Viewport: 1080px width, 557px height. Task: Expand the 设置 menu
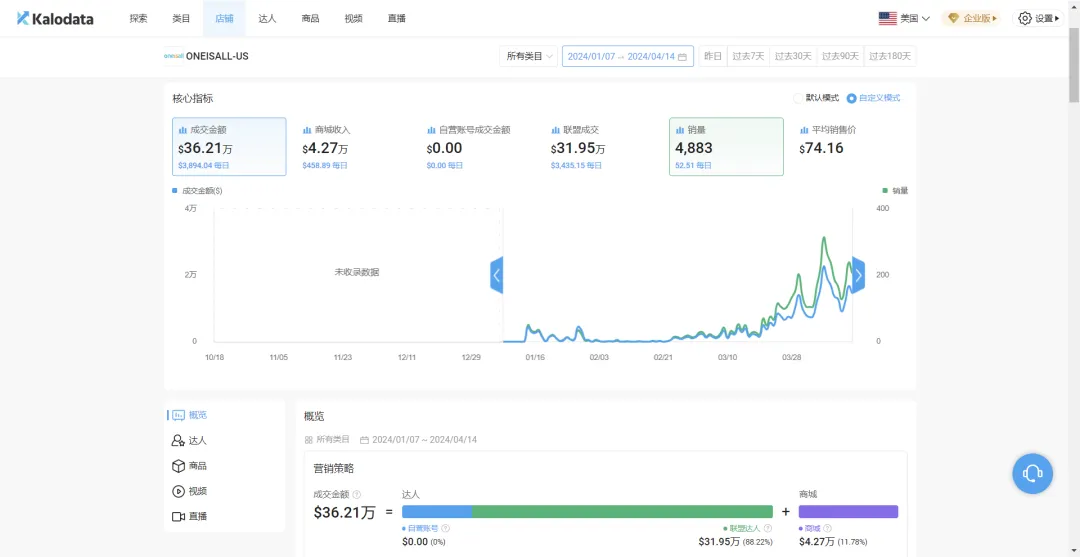pos(1046,18)
